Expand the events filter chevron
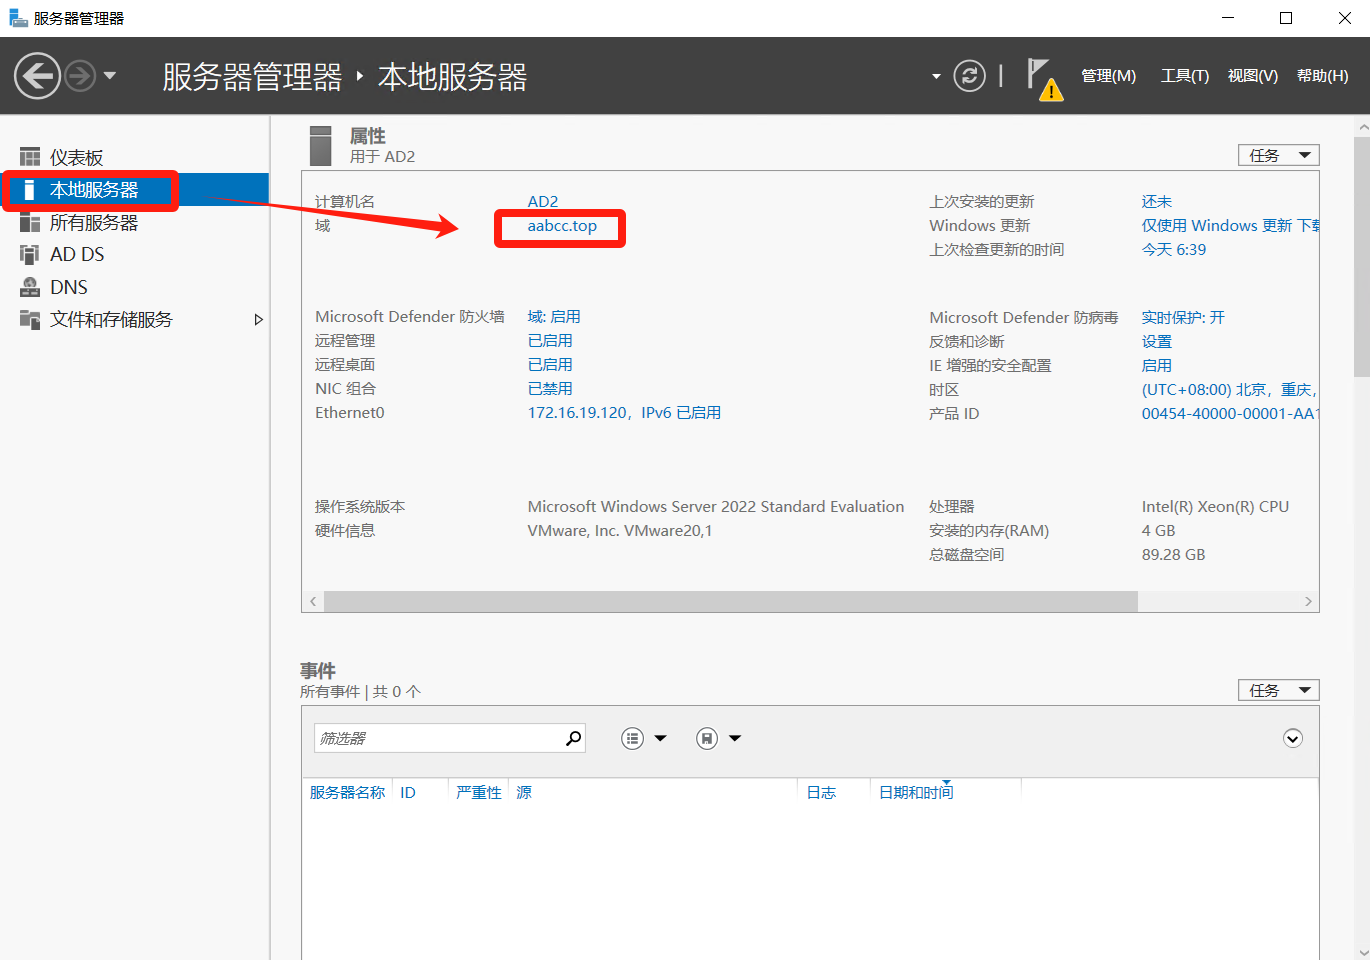 click(x=1292, y=739)
